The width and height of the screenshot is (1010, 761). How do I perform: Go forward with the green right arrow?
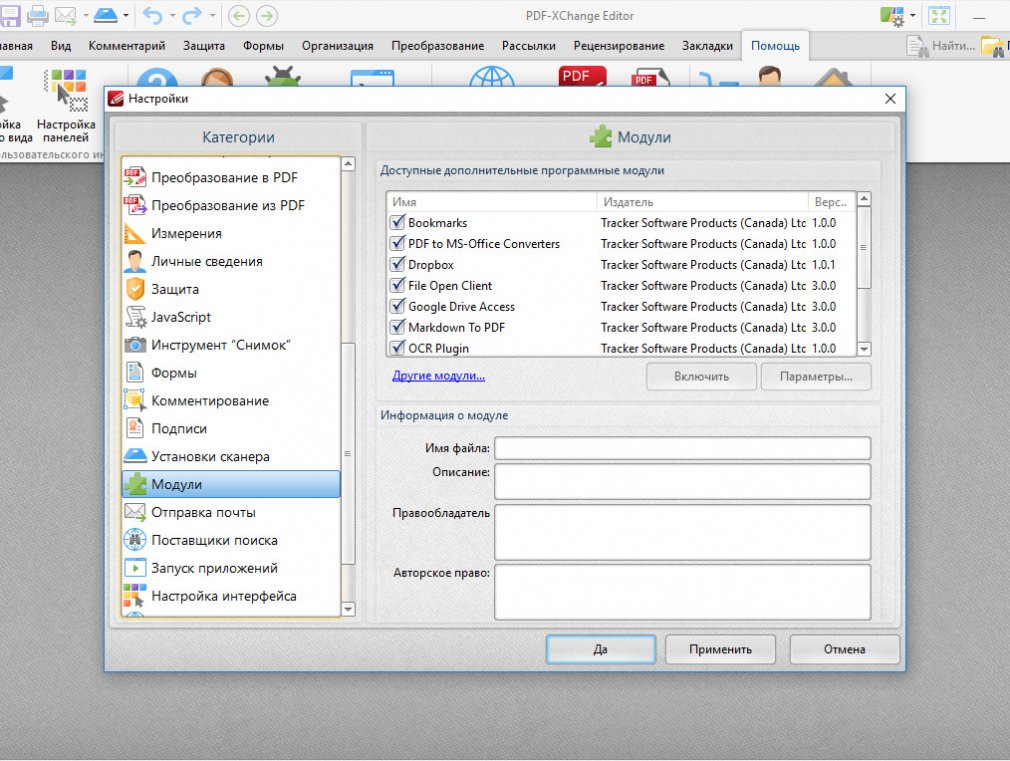267,15
